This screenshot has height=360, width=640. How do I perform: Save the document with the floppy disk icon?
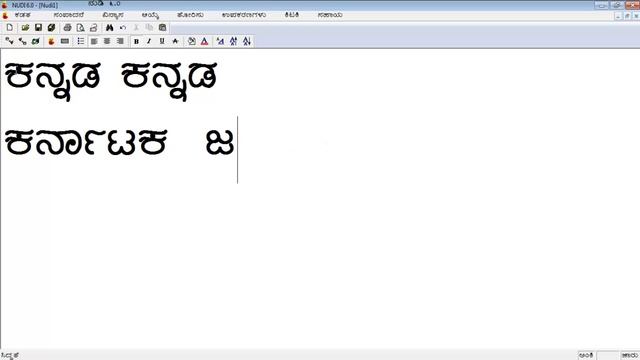(38, 28)
